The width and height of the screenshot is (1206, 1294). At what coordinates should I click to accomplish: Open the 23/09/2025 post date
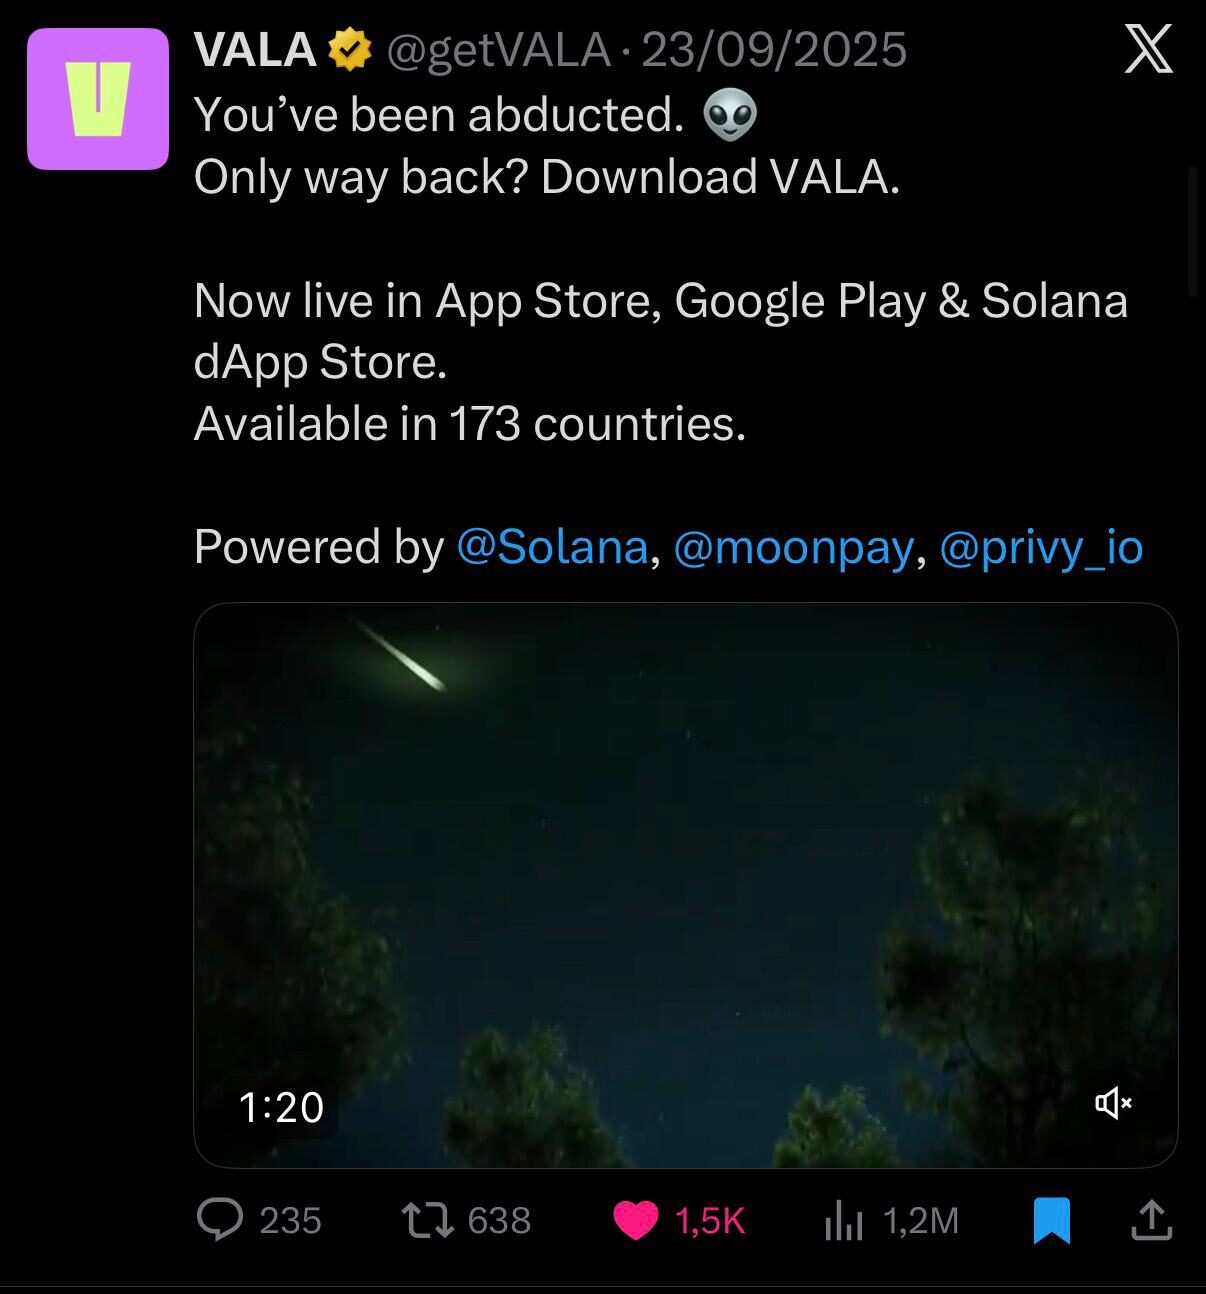[774, 50]
